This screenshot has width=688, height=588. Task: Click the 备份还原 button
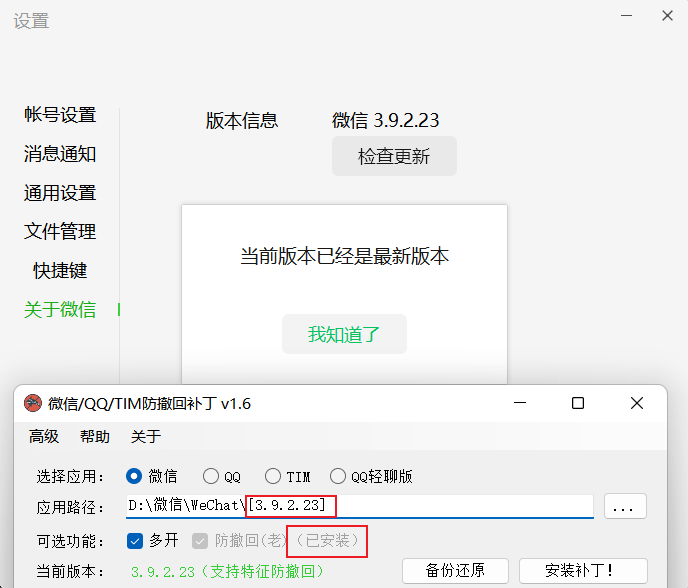pos(455,571)
